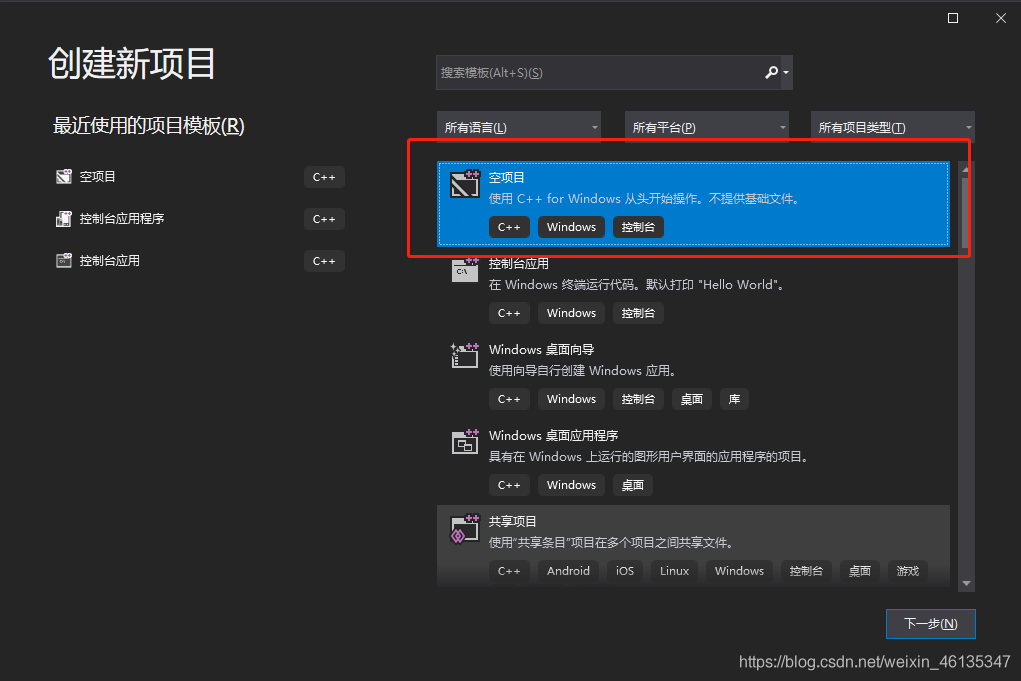Open the 所有语言 dropdown
Screen dimensions: 1021x681
[519, 126]
